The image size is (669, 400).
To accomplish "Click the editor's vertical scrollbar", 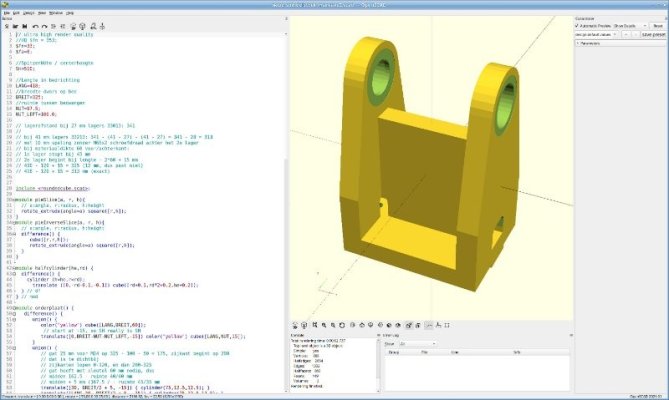I will click(286, 213).
